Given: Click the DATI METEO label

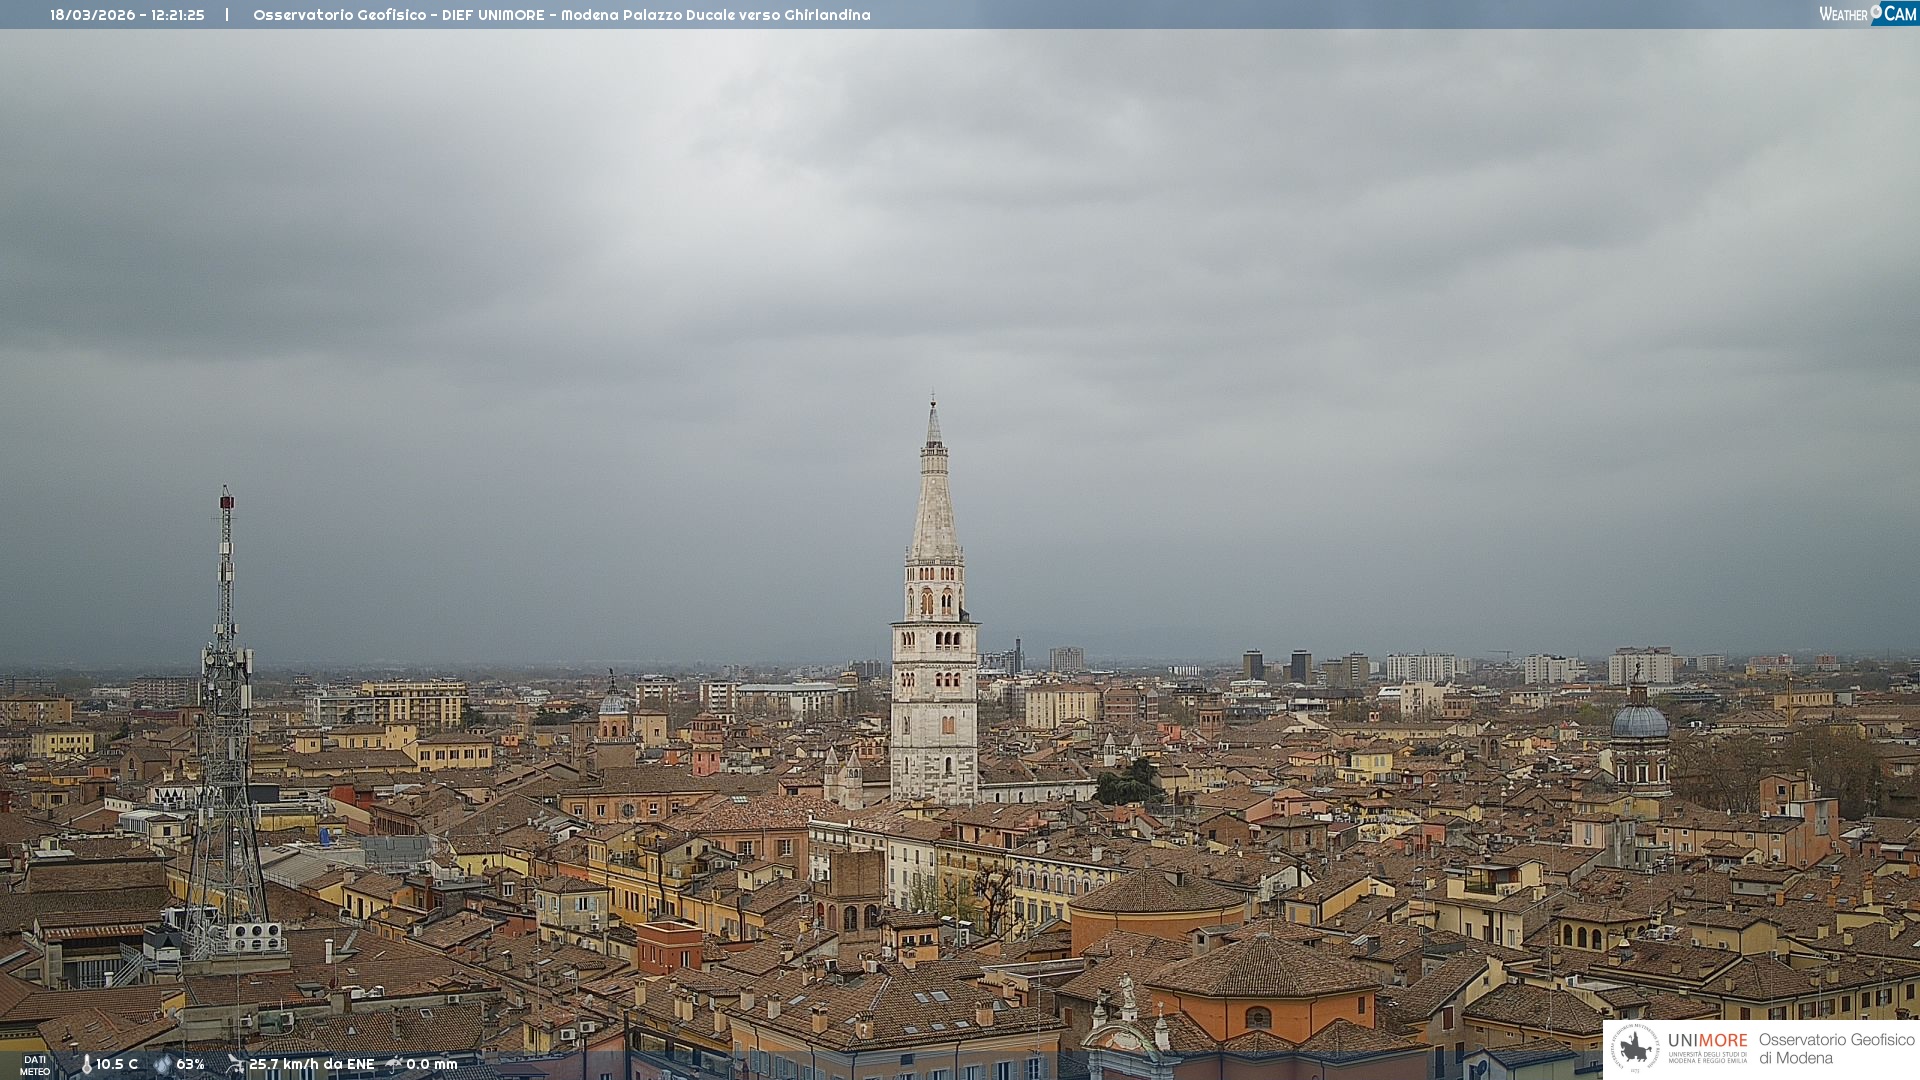Looking at the screenshot, I should coord(35,1065).
